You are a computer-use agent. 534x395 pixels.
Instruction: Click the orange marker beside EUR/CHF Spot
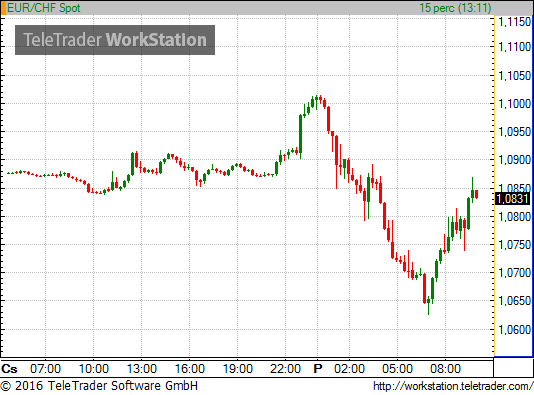[3, 8]
